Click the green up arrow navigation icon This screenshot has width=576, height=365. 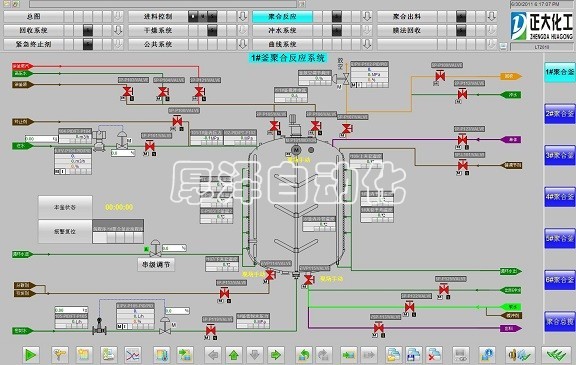point(234,355)
